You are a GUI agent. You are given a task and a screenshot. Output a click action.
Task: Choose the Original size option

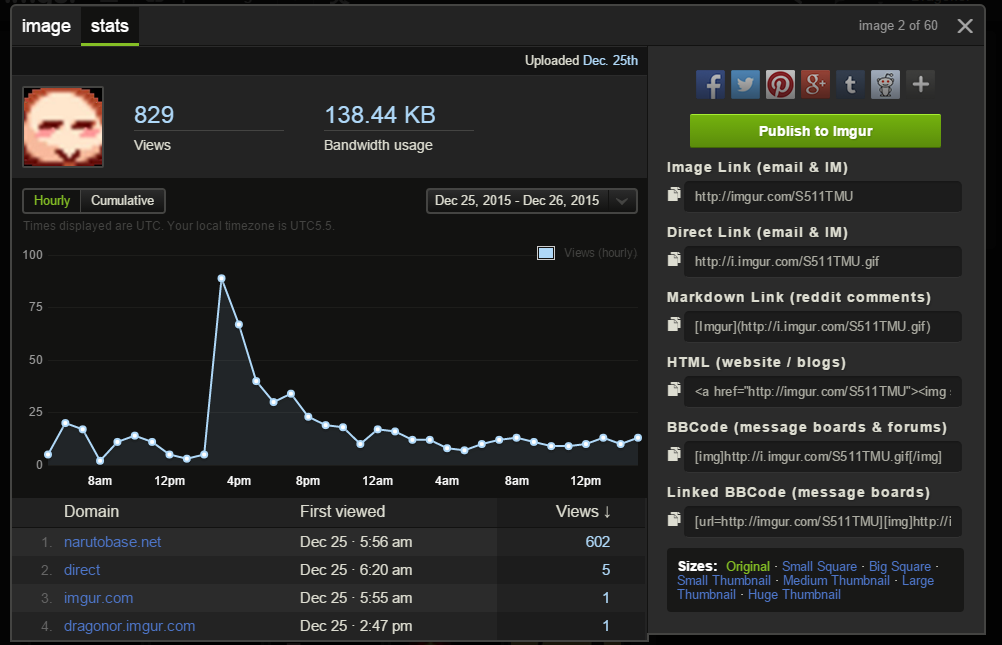coord(748,566)
